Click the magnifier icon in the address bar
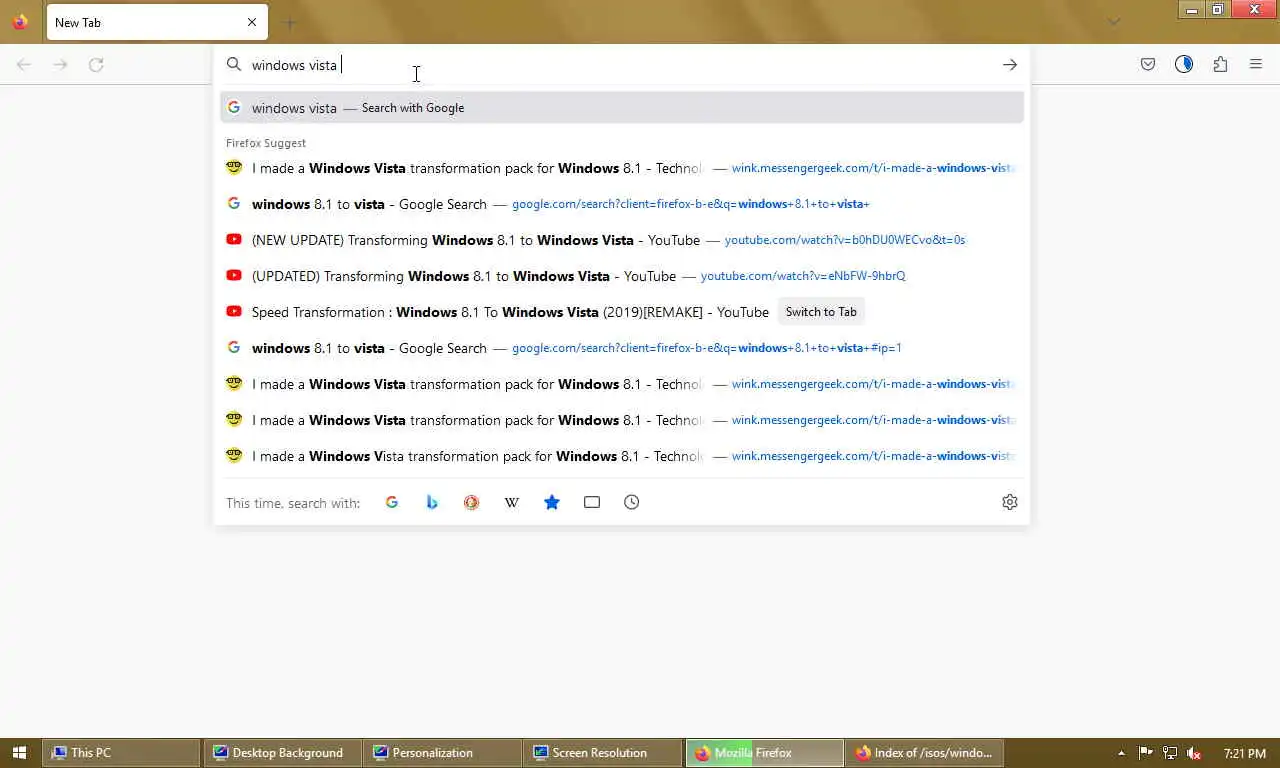Viewport: 1280px width, 768px height. coord(234,64)
